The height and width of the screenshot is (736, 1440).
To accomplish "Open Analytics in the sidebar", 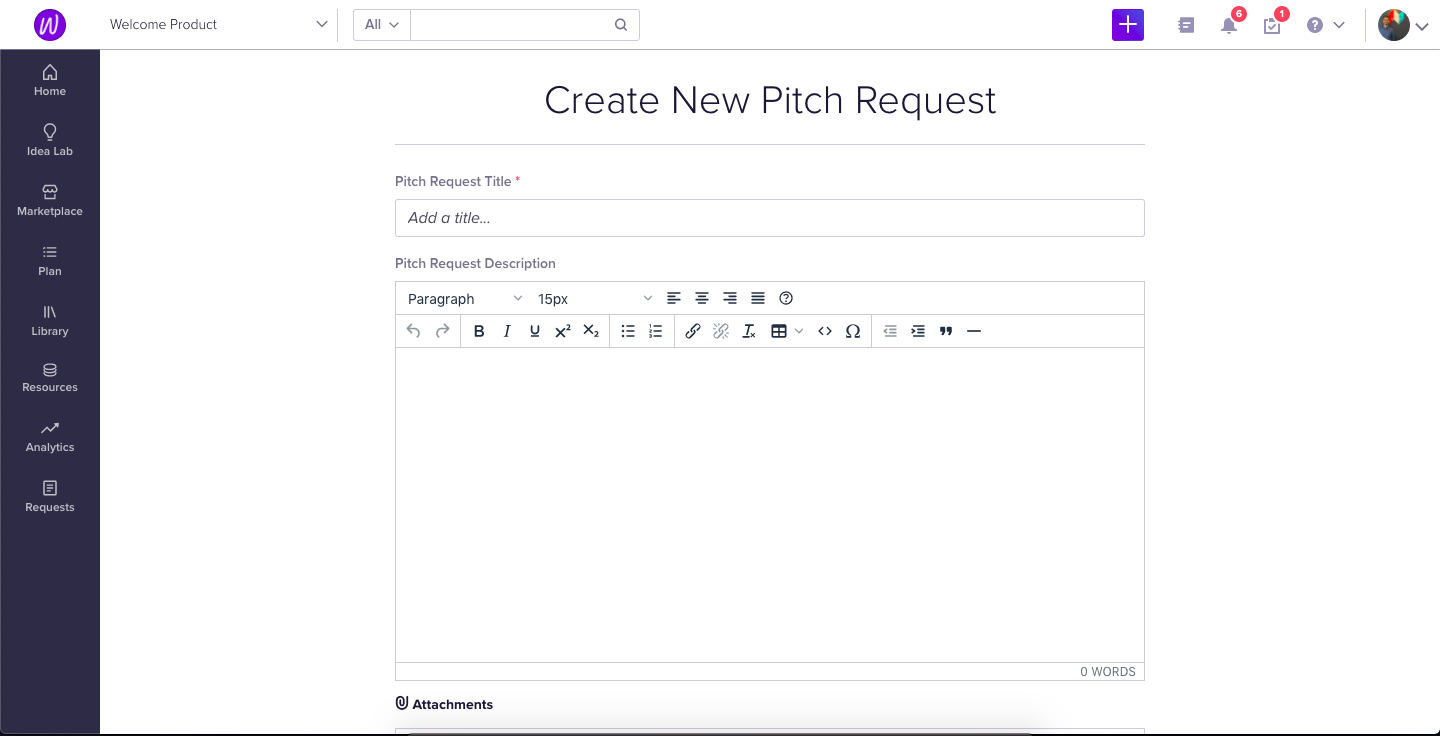I will [x=50, y=437].
